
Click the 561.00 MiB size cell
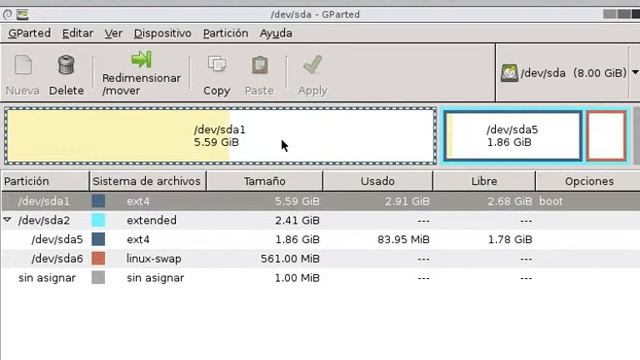click(290, 258)
